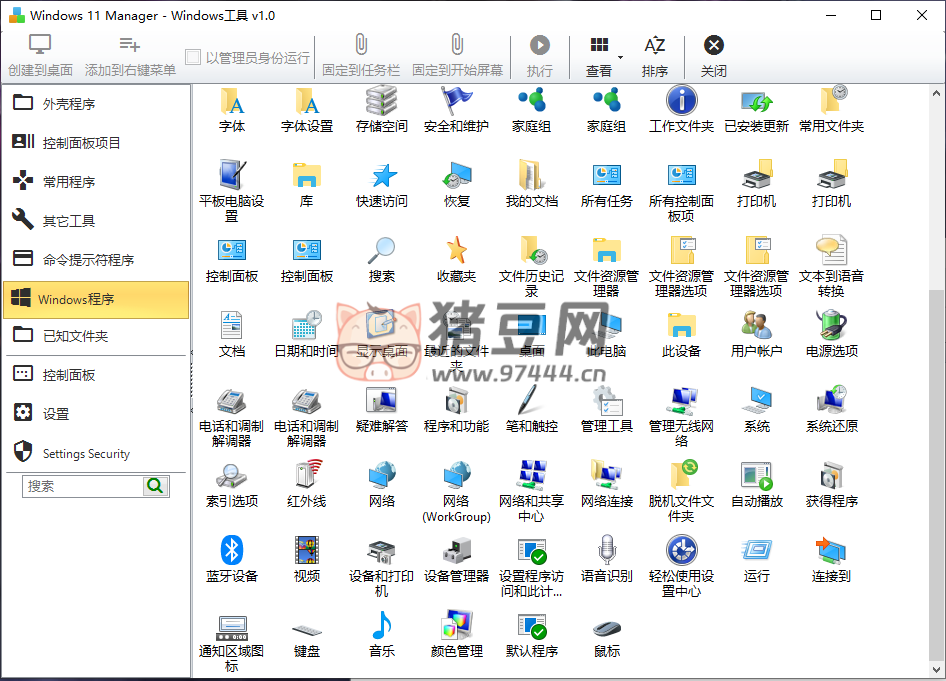Click the green search magnifier button
This screenshot has height=681, width=946.
coord(156,486)
